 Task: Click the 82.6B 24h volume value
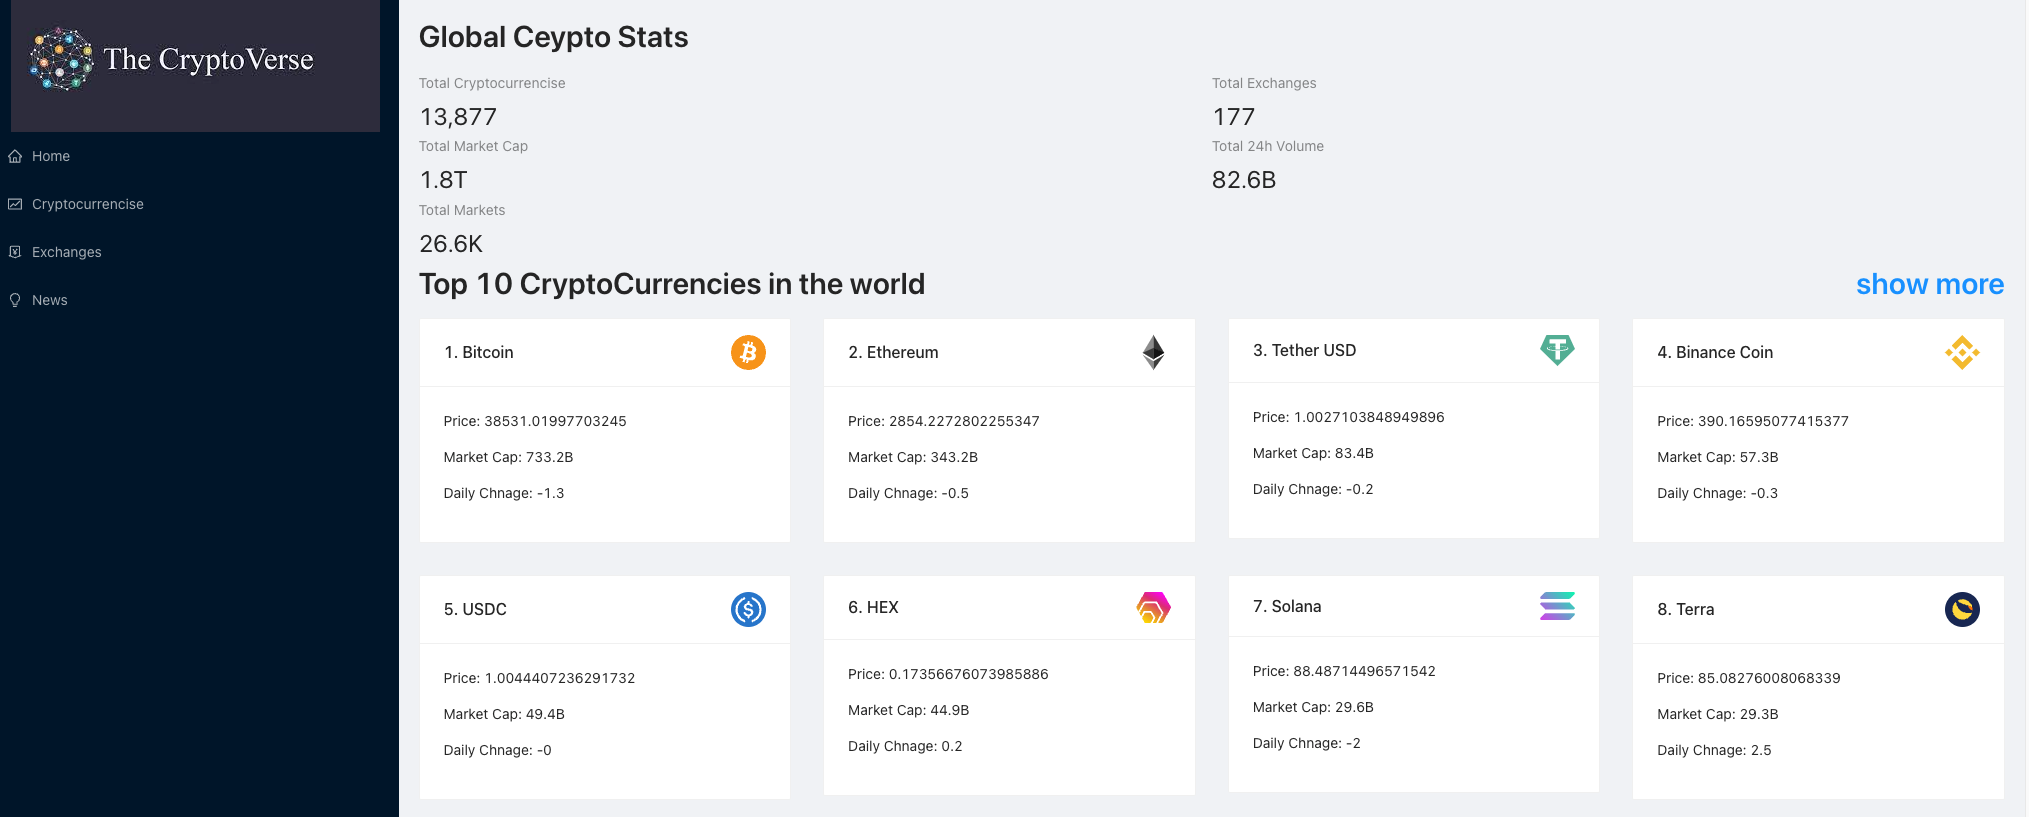click(x=1244, y=180)
